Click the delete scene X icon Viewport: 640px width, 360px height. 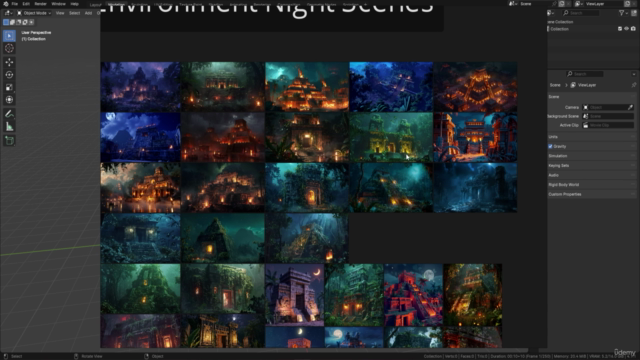coord(569,4)
